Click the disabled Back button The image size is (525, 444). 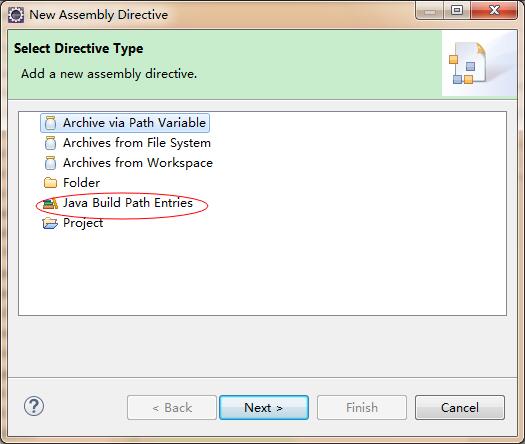point(172,408)
